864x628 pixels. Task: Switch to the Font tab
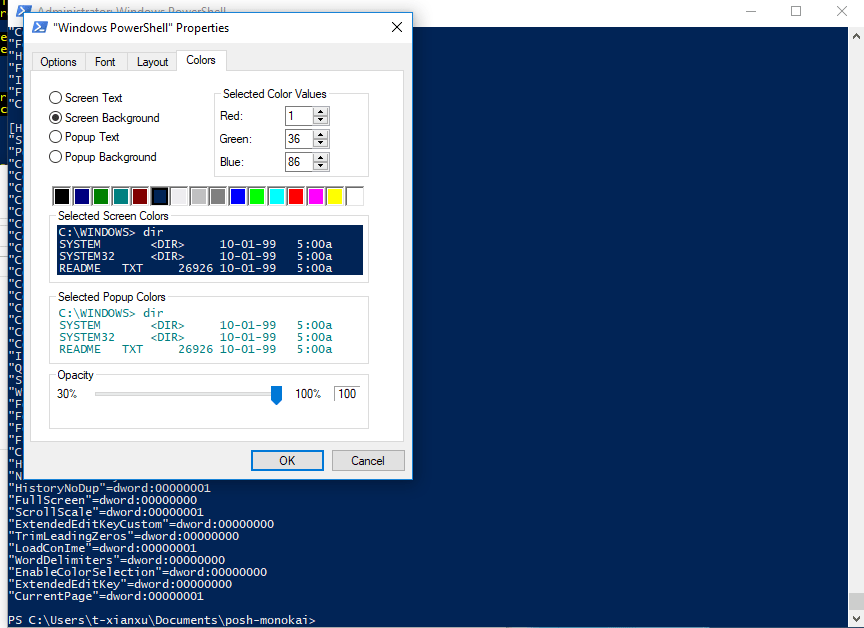point(105,61)
